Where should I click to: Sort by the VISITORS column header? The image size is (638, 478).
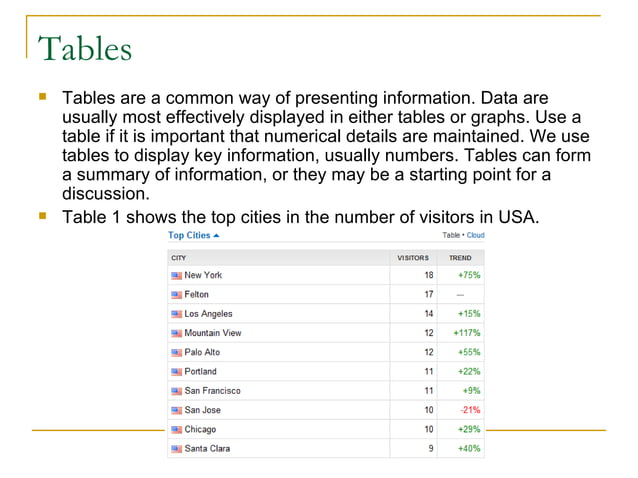point(413,257)
